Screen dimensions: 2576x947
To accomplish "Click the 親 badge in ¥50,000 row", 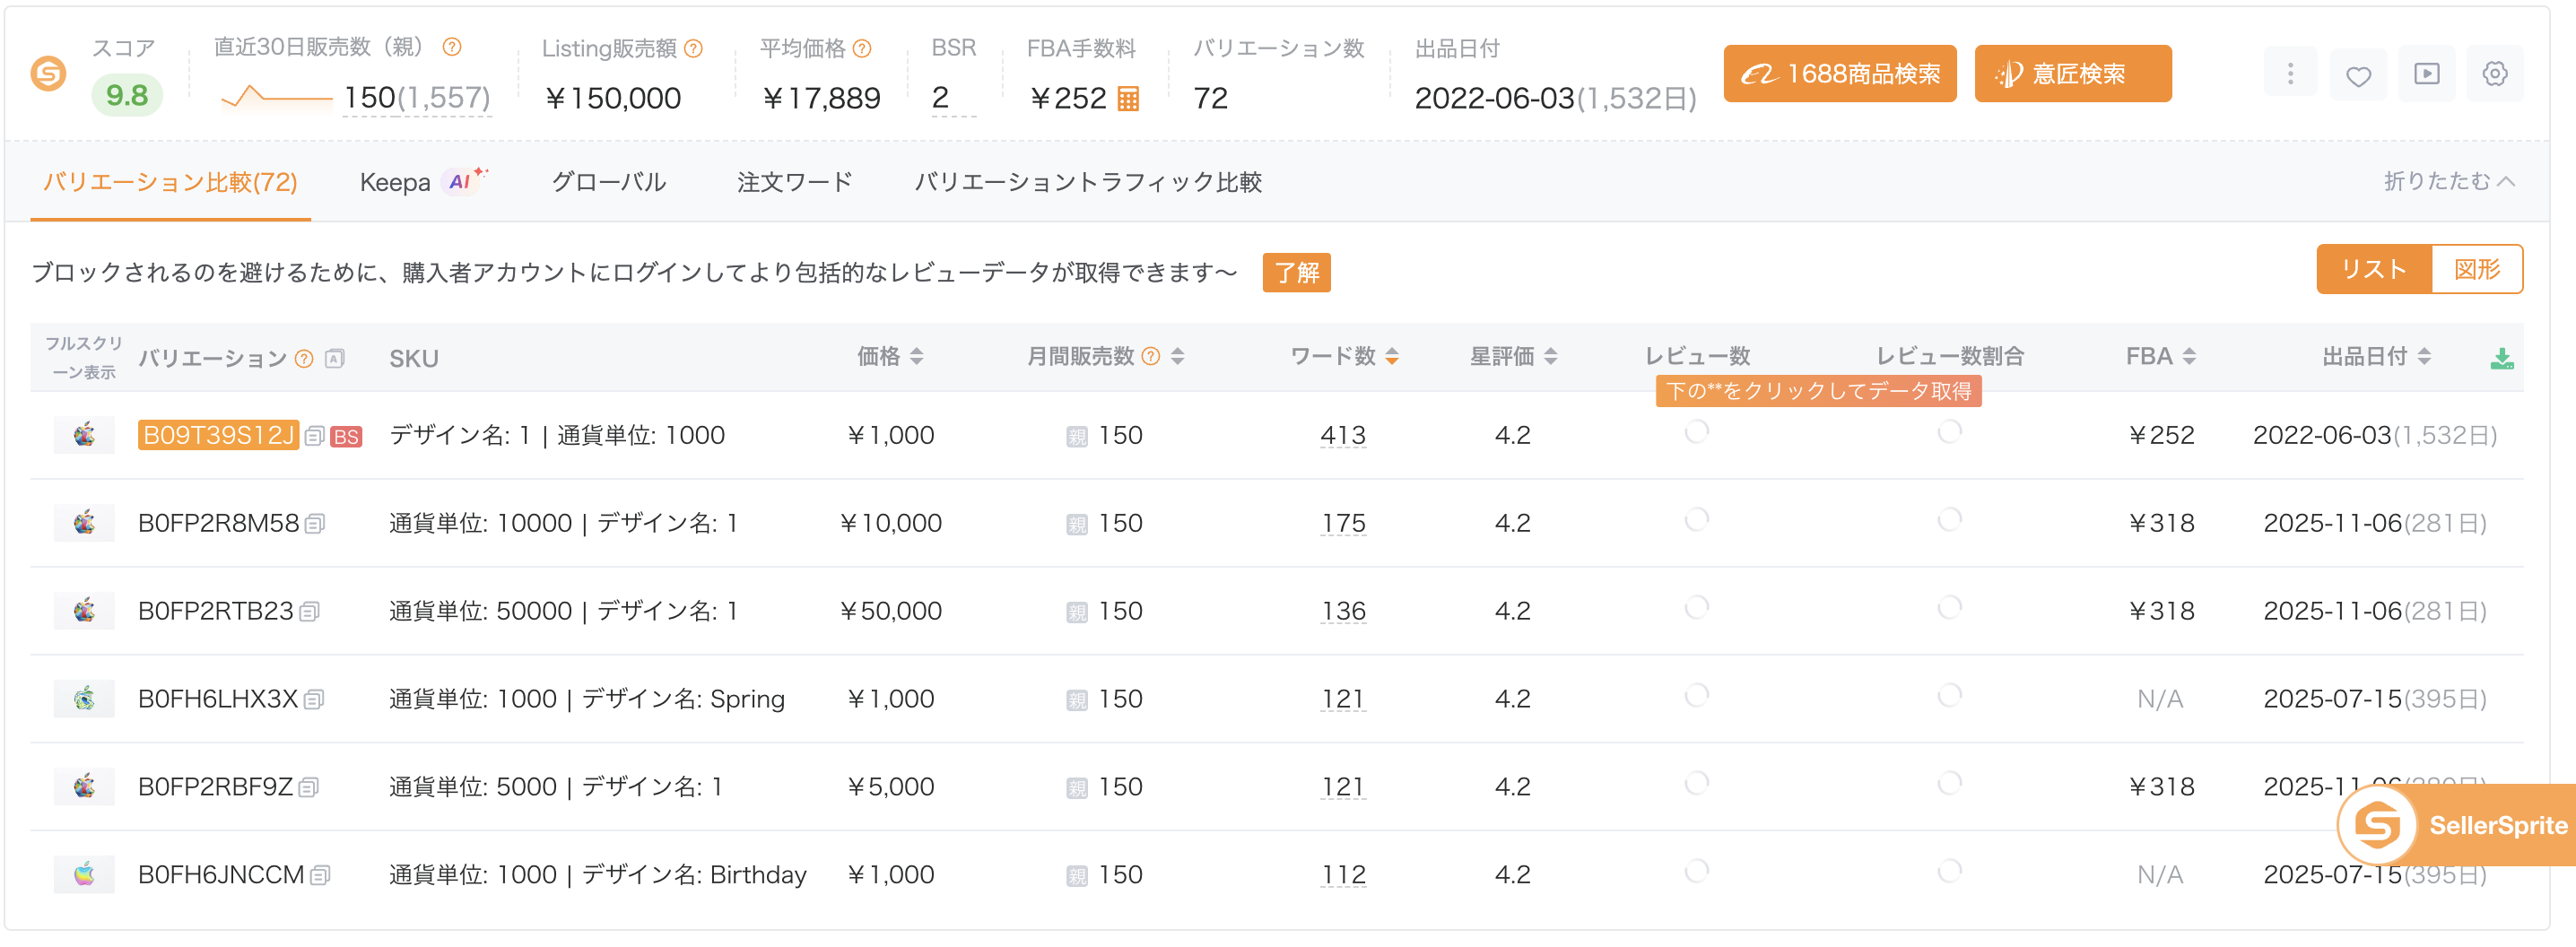I will click(1076, 612).
